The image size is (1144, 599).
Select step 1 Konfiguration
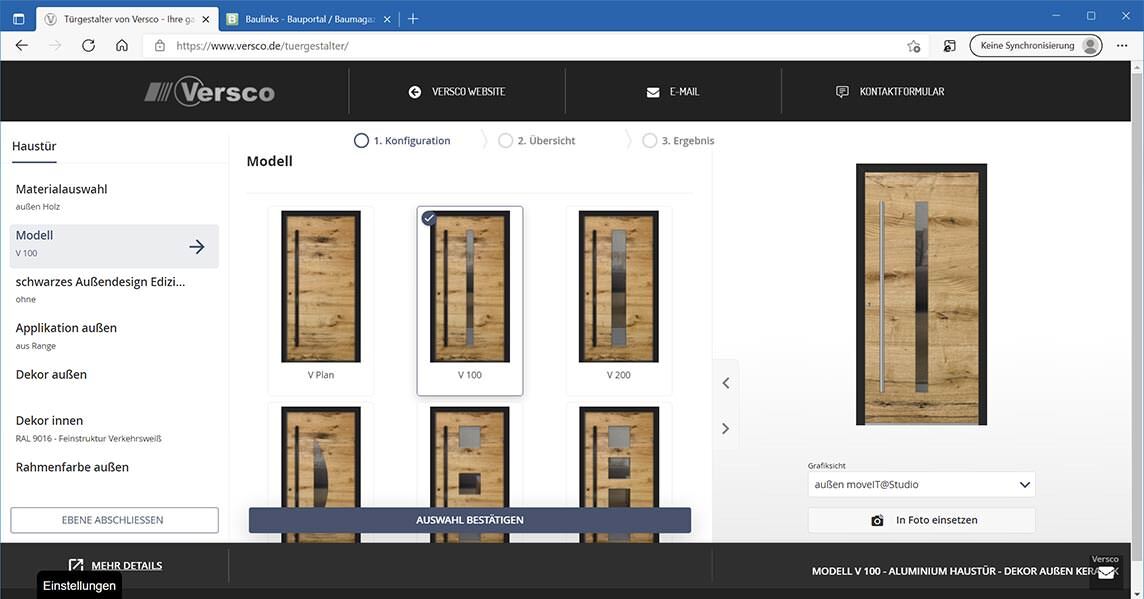pyautogui.click(x=402, y=141)
